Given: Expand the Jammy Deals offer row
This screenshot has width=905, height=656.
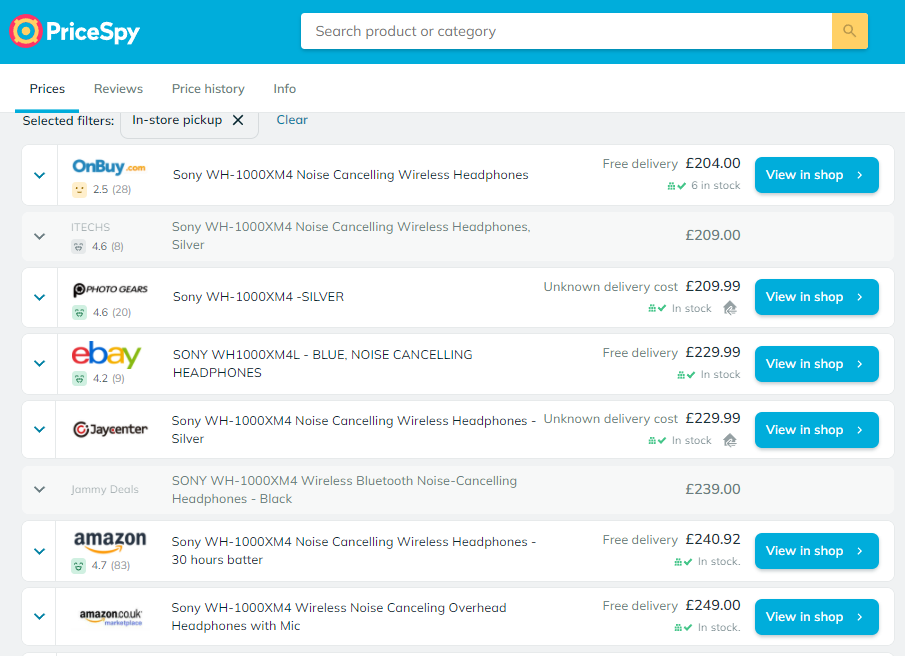Looking at the screenshot, I should (x=39, y=489).
